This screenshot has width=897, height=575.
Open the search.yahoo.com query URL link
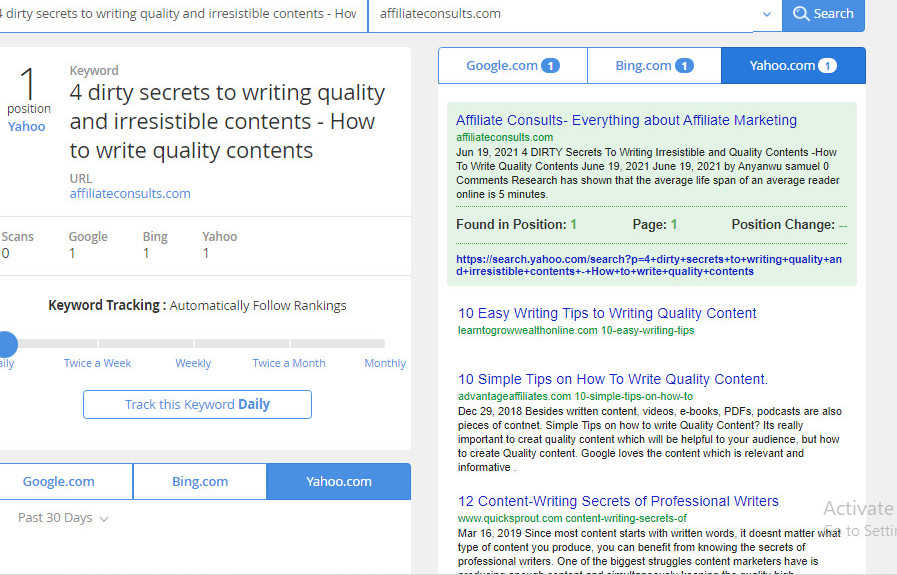point(650,265)
